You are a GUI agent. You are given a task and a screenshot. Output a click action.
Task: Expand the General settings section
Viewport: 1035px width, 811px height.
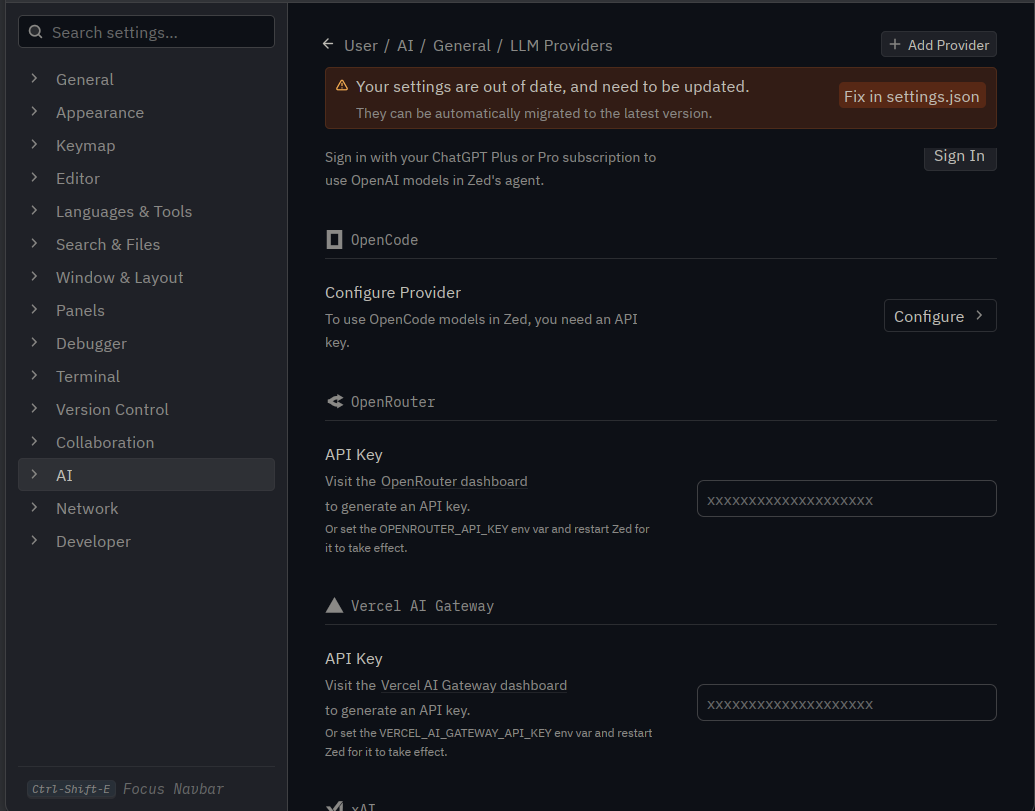coord(34,79)
